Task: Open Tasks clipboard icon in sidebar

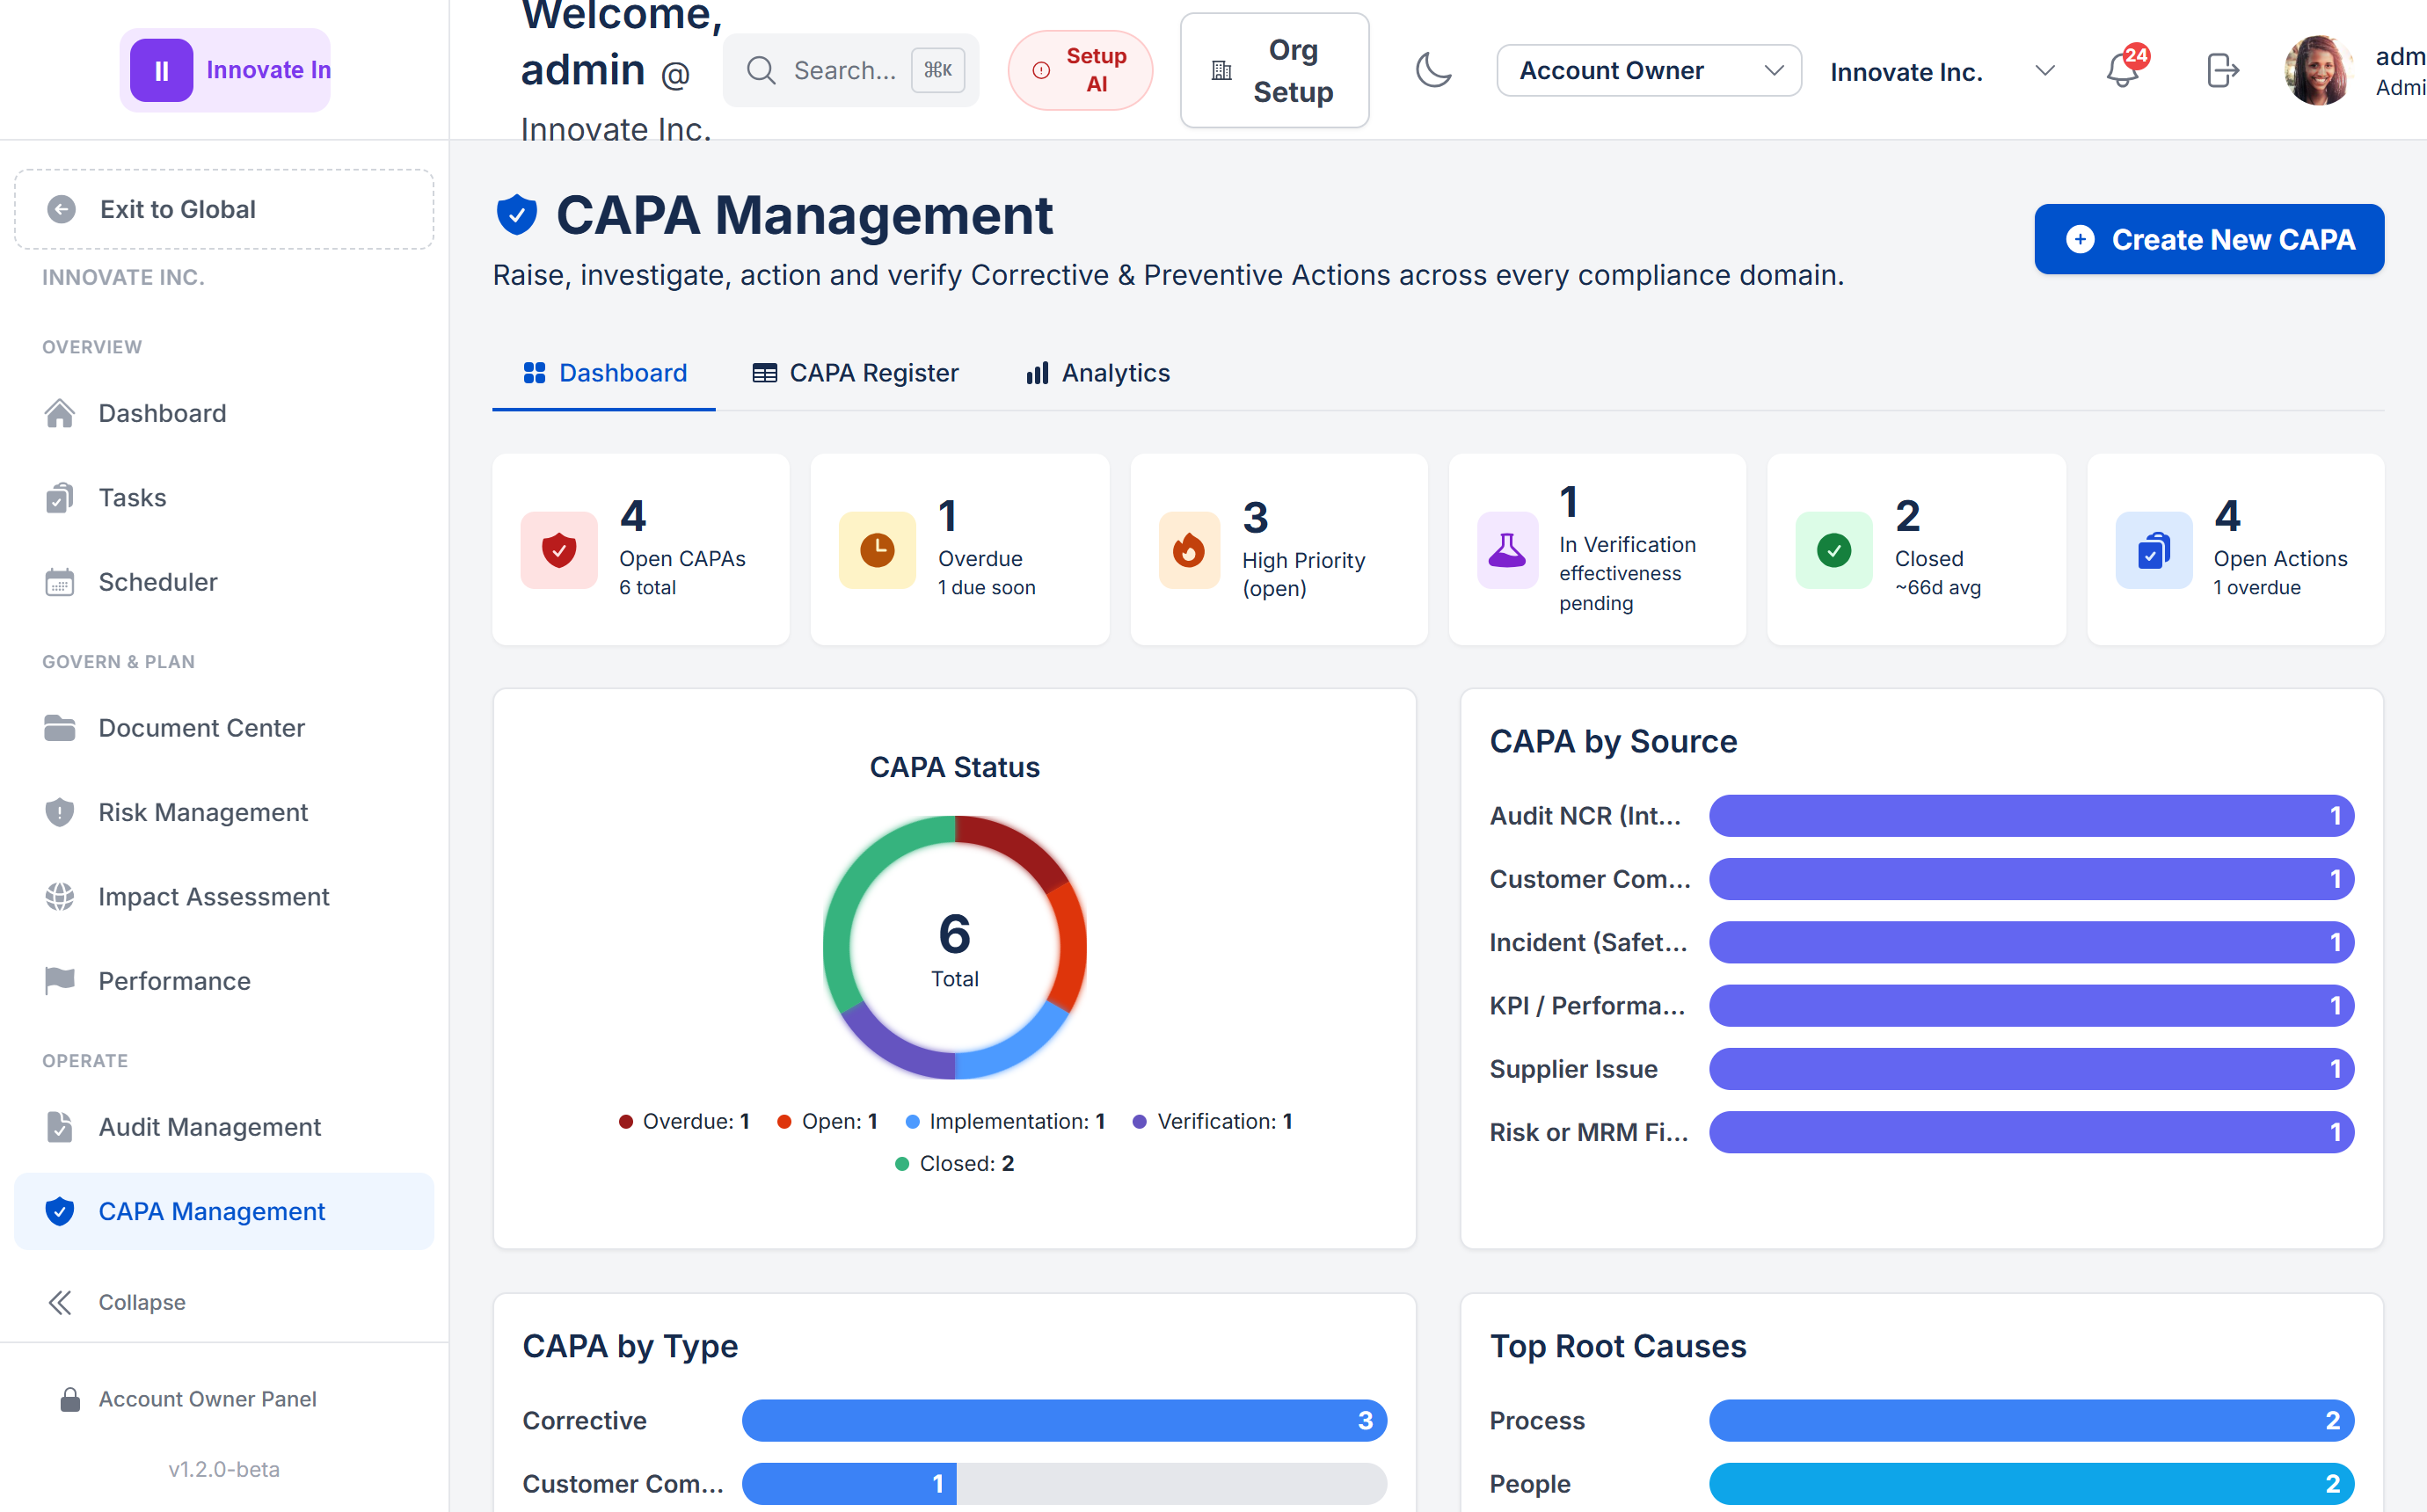Action: (60, 497)
